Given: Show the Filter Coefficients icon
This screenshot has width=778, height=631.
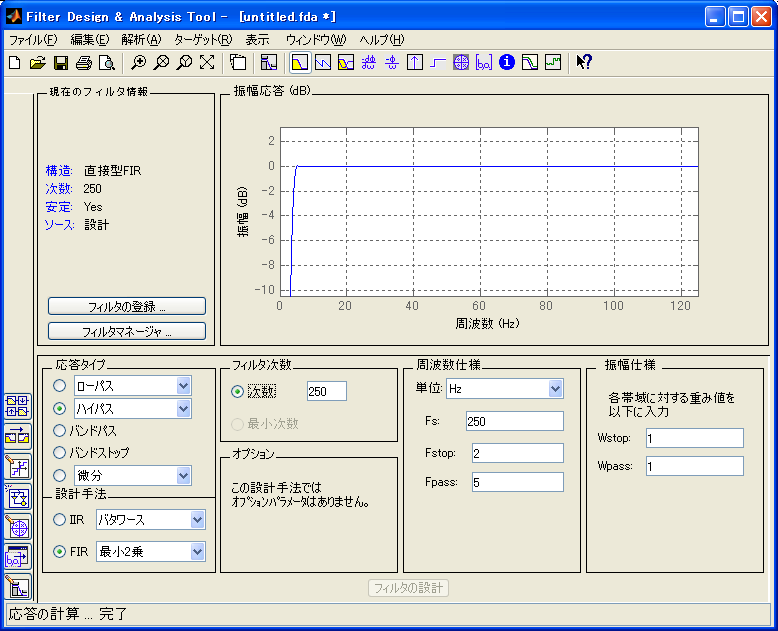Looking at the screenshot, I should coord(484,63).
